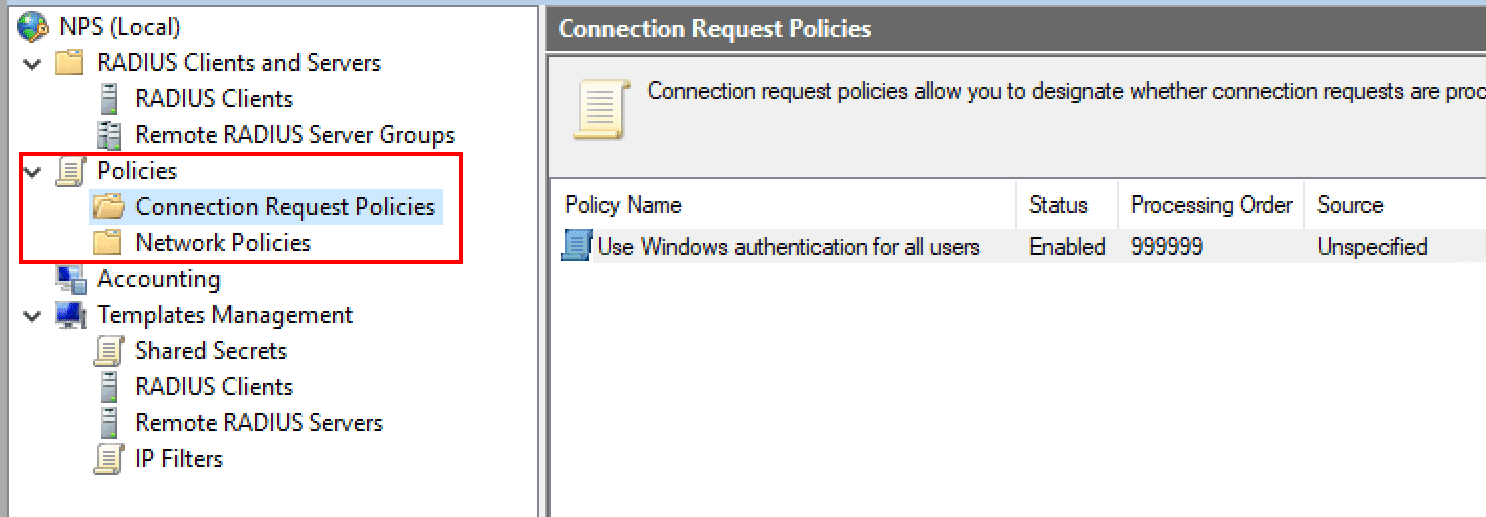Click the Policies scroll icon
Viewport: 1486px width, 517px height.
(69, 171)
